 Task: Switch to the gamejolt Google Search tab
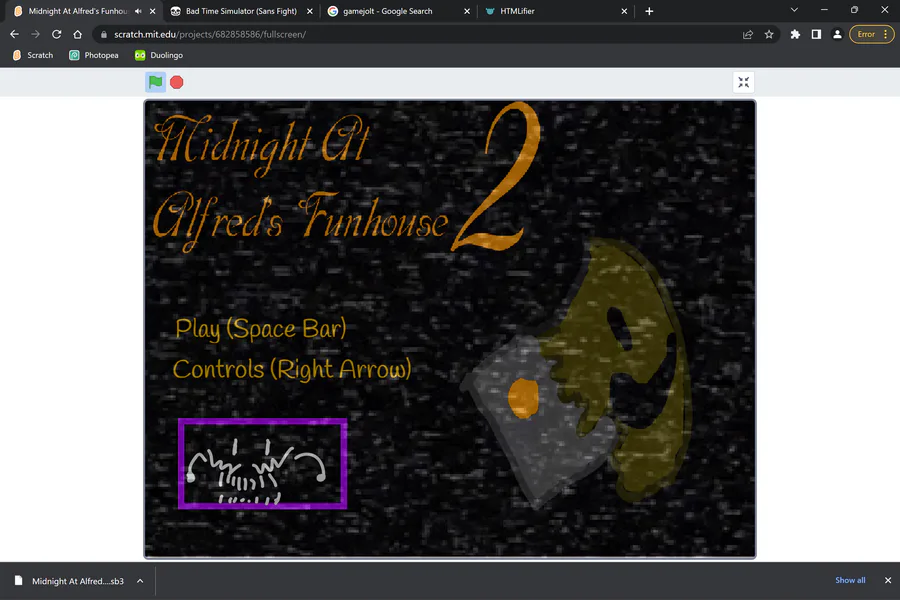[x=387, y=11]
